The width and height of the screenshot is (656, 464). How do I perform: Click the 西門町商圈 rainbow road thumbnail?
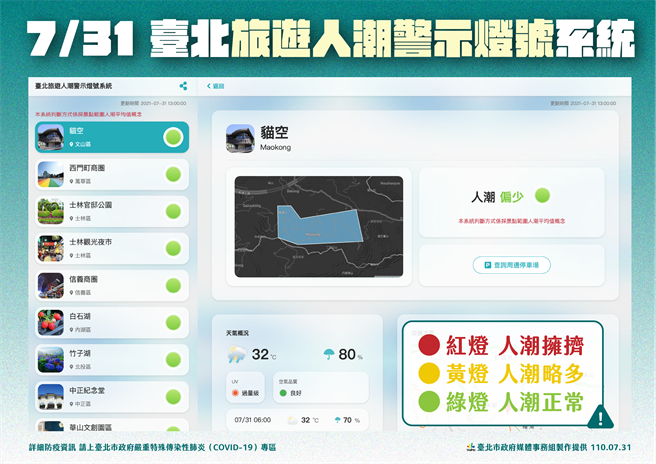[x=51, y=174]
